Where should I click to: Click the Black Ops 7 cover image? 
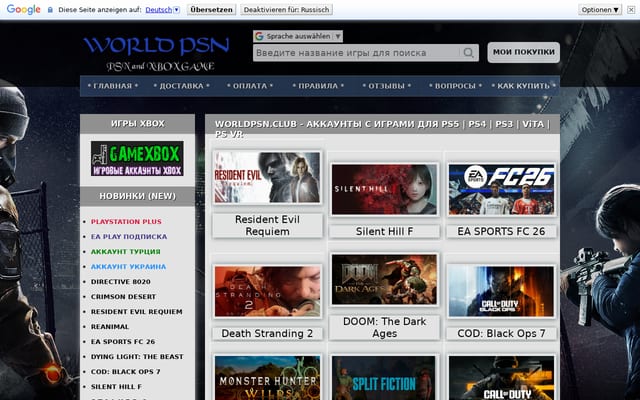point(501,291)
